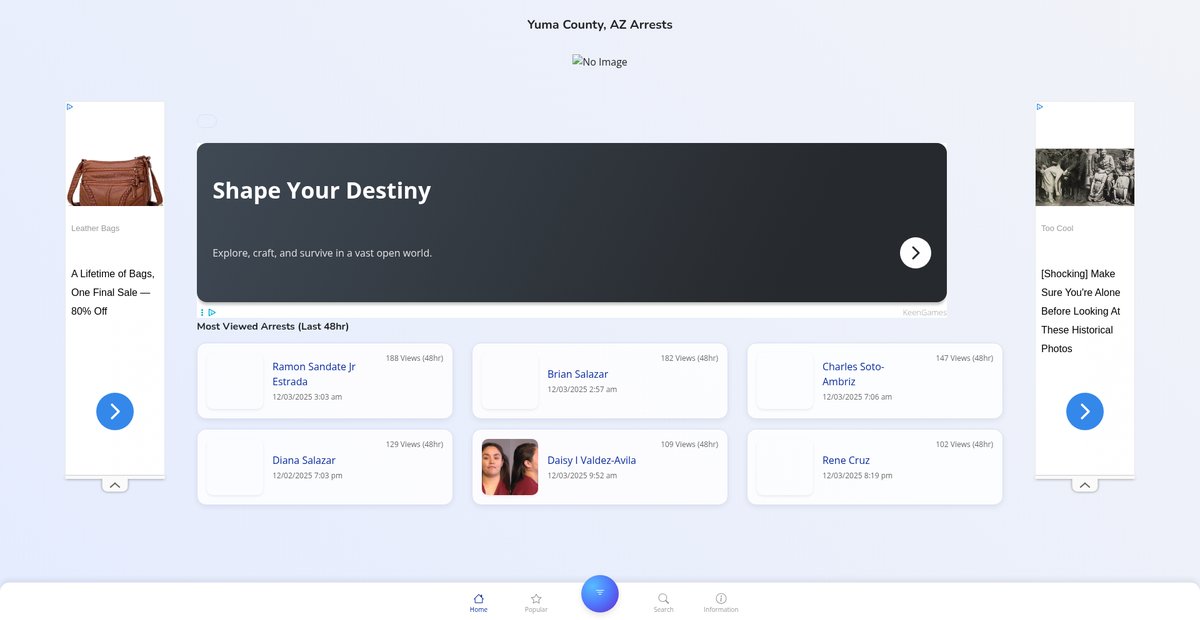1200x620 pixels.
Task: Open Rene Cruz arrest record
Action: pyautogui.click(x=846, y=460)
